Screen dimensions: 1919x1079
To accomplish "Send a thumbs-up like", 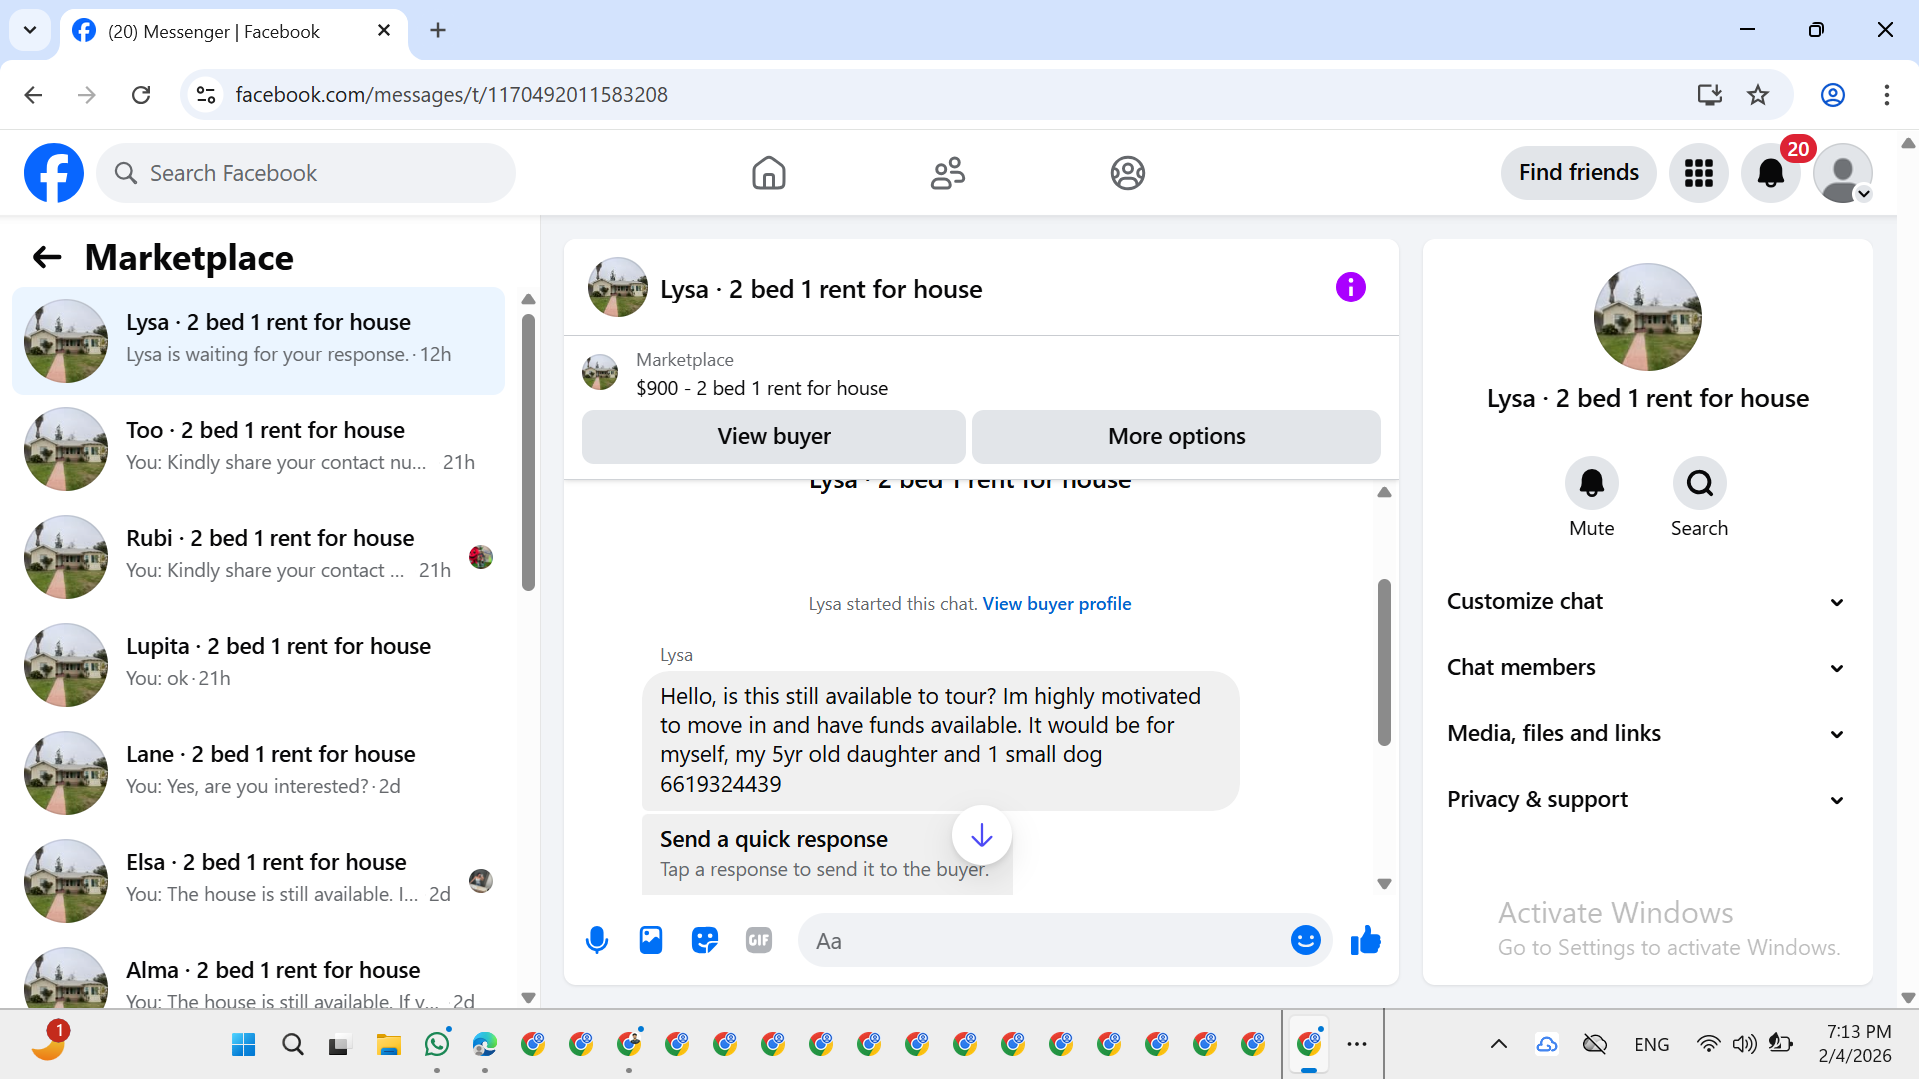I will click(1365, 941).
